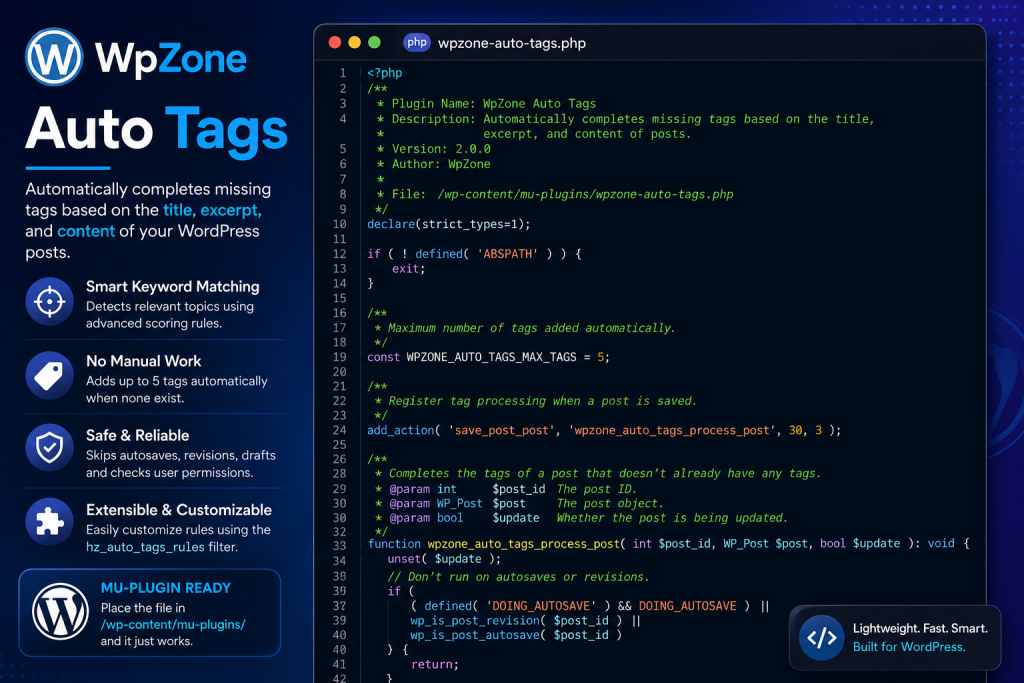Select the wpzone-auto-tags.php file tab
Image resolution: width=1024 pixels, height=683 pixels.
point(511,43)
